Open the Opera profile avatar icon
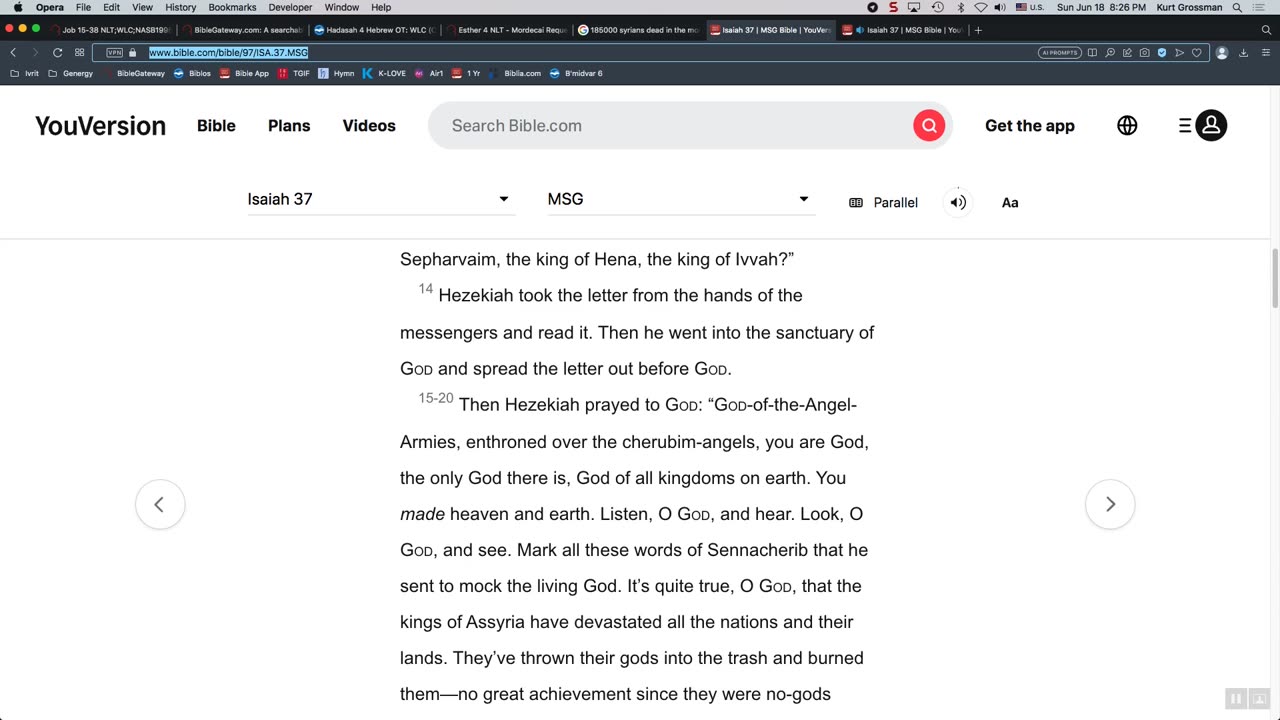This screenshot has height=720, width=1280. click(1222, 53)
